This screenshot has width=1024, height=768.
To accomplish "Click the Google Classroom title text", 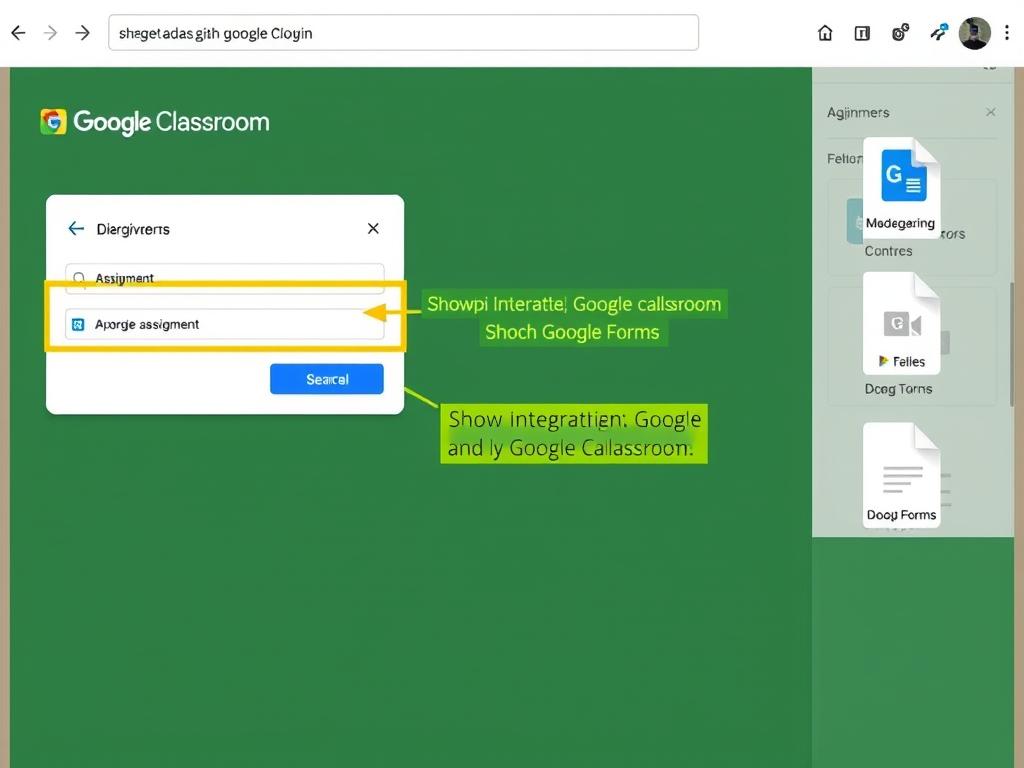I will click(x=171, y=122).
